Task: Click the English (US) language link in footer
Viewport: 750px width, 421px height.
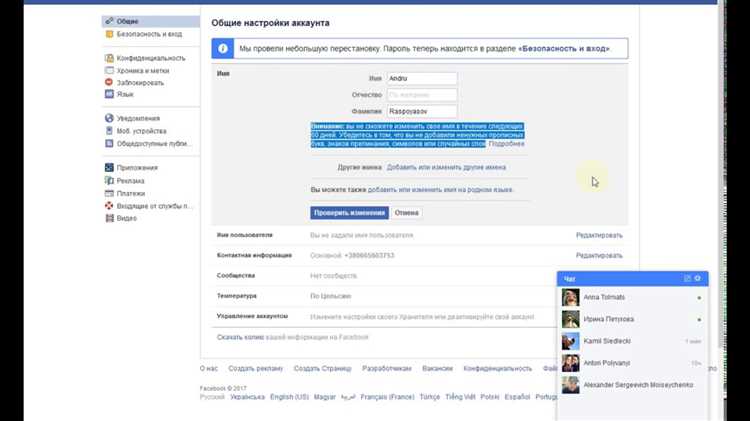Action: 289,397
